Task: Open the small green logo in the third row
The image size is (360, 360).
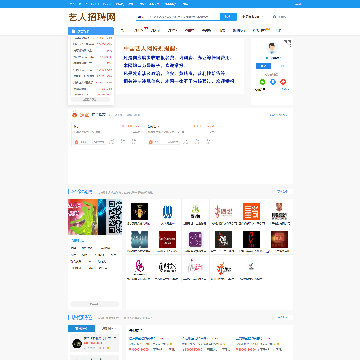Action: click(x=251, y=267)
